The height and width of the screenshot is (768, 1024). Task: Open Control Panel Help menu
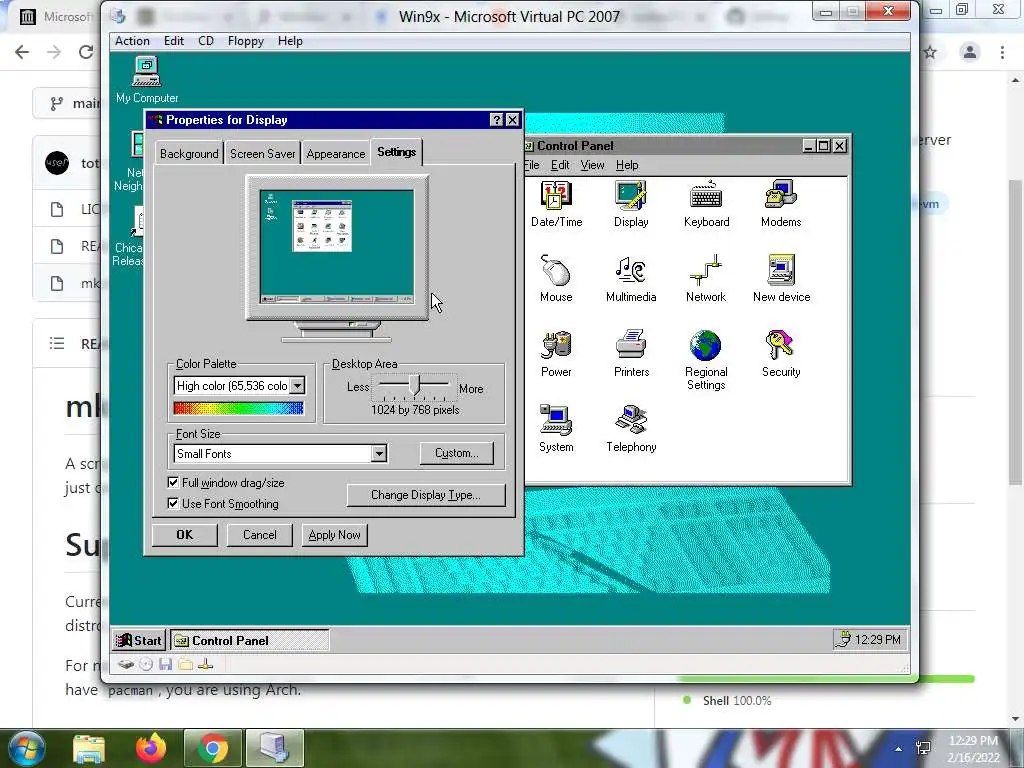[x=627, y=165]
